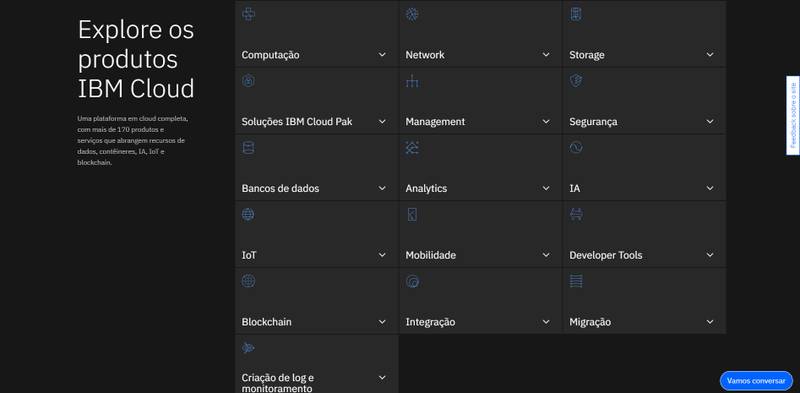
Task: Click the Computação category icon
Action: [248, 14]
